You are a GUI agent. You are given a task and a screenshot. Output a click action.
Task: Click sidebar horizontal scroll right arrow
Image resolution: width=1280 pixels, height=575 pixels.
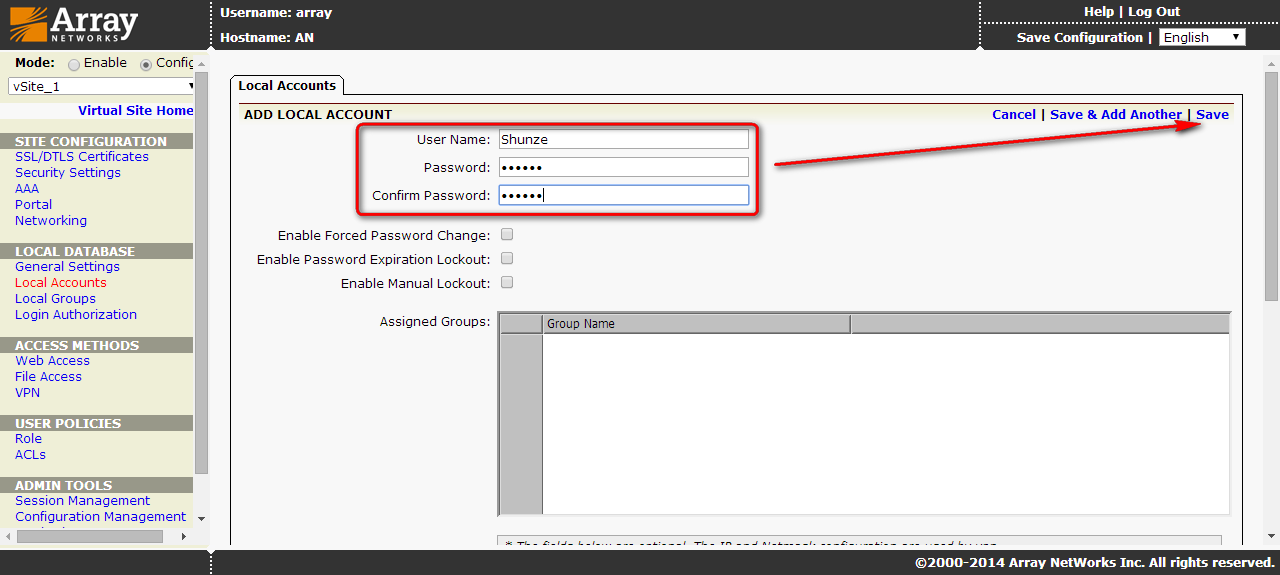click(x=182, y=537)
